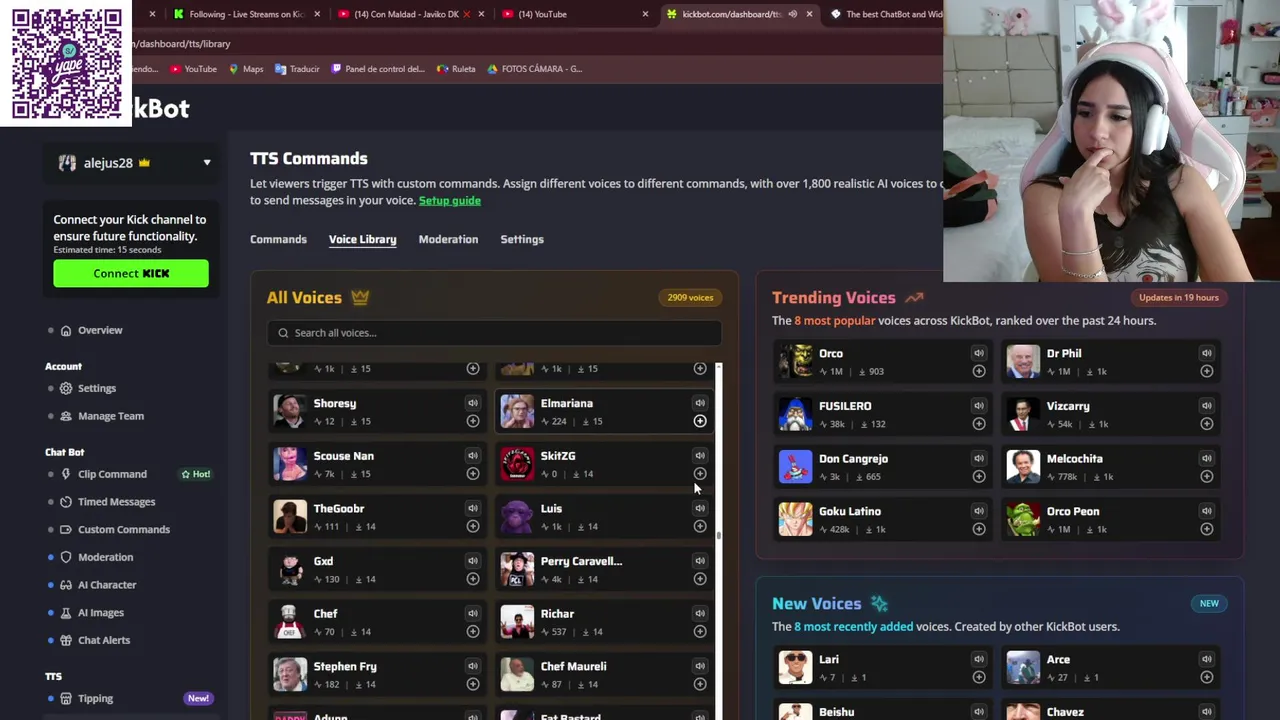Open Tipping under TTS

tap(96, 698)
